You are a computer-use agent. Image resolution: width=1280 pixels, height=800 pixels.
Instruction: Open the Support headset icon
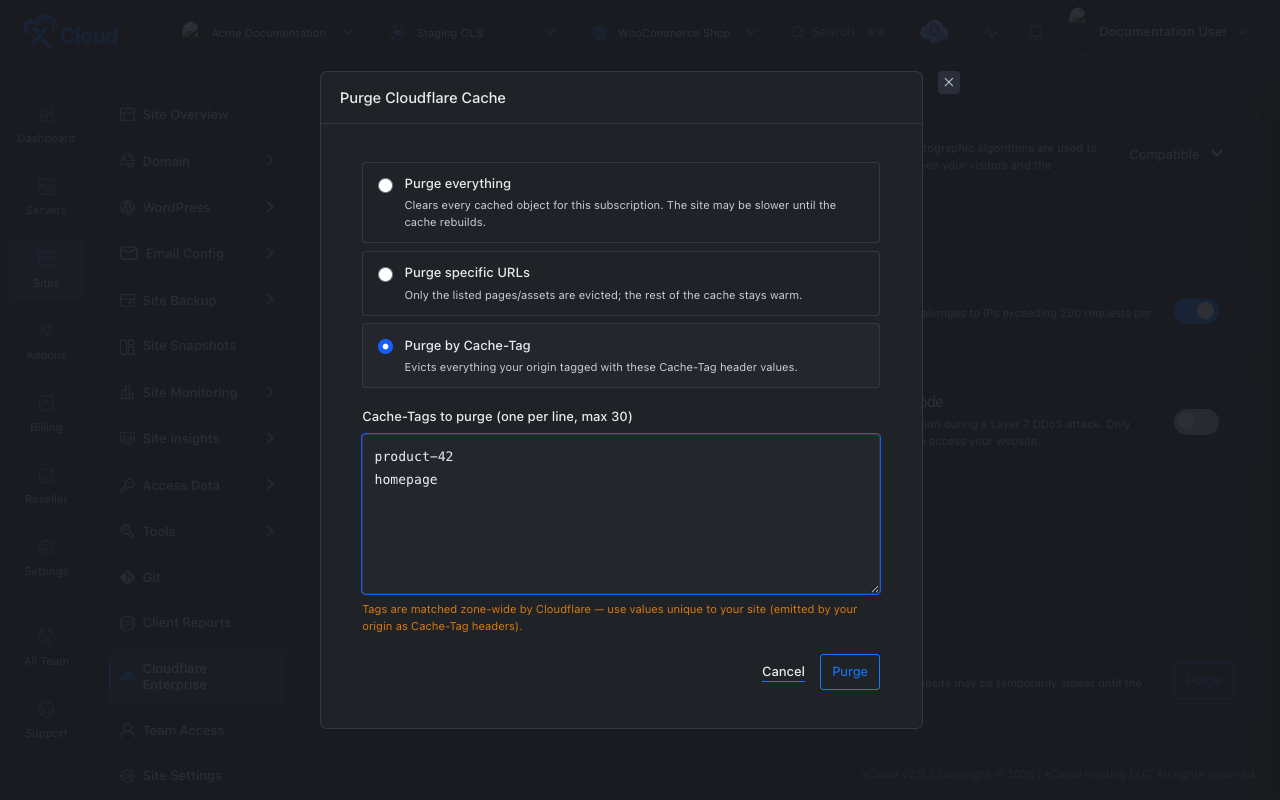(46, 709)
